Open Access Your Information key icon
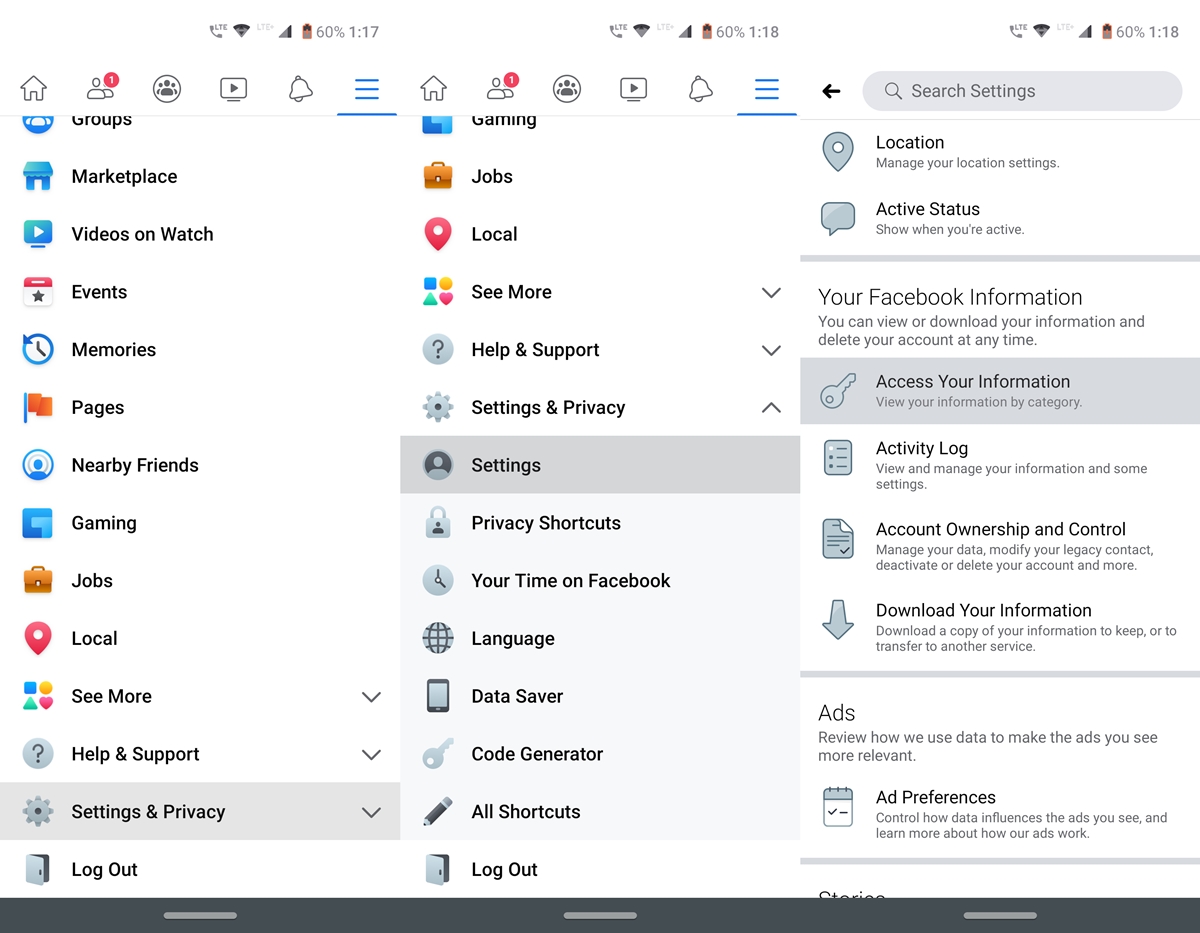The height and width of the screenshot is (933, 1200). [838, 391]
